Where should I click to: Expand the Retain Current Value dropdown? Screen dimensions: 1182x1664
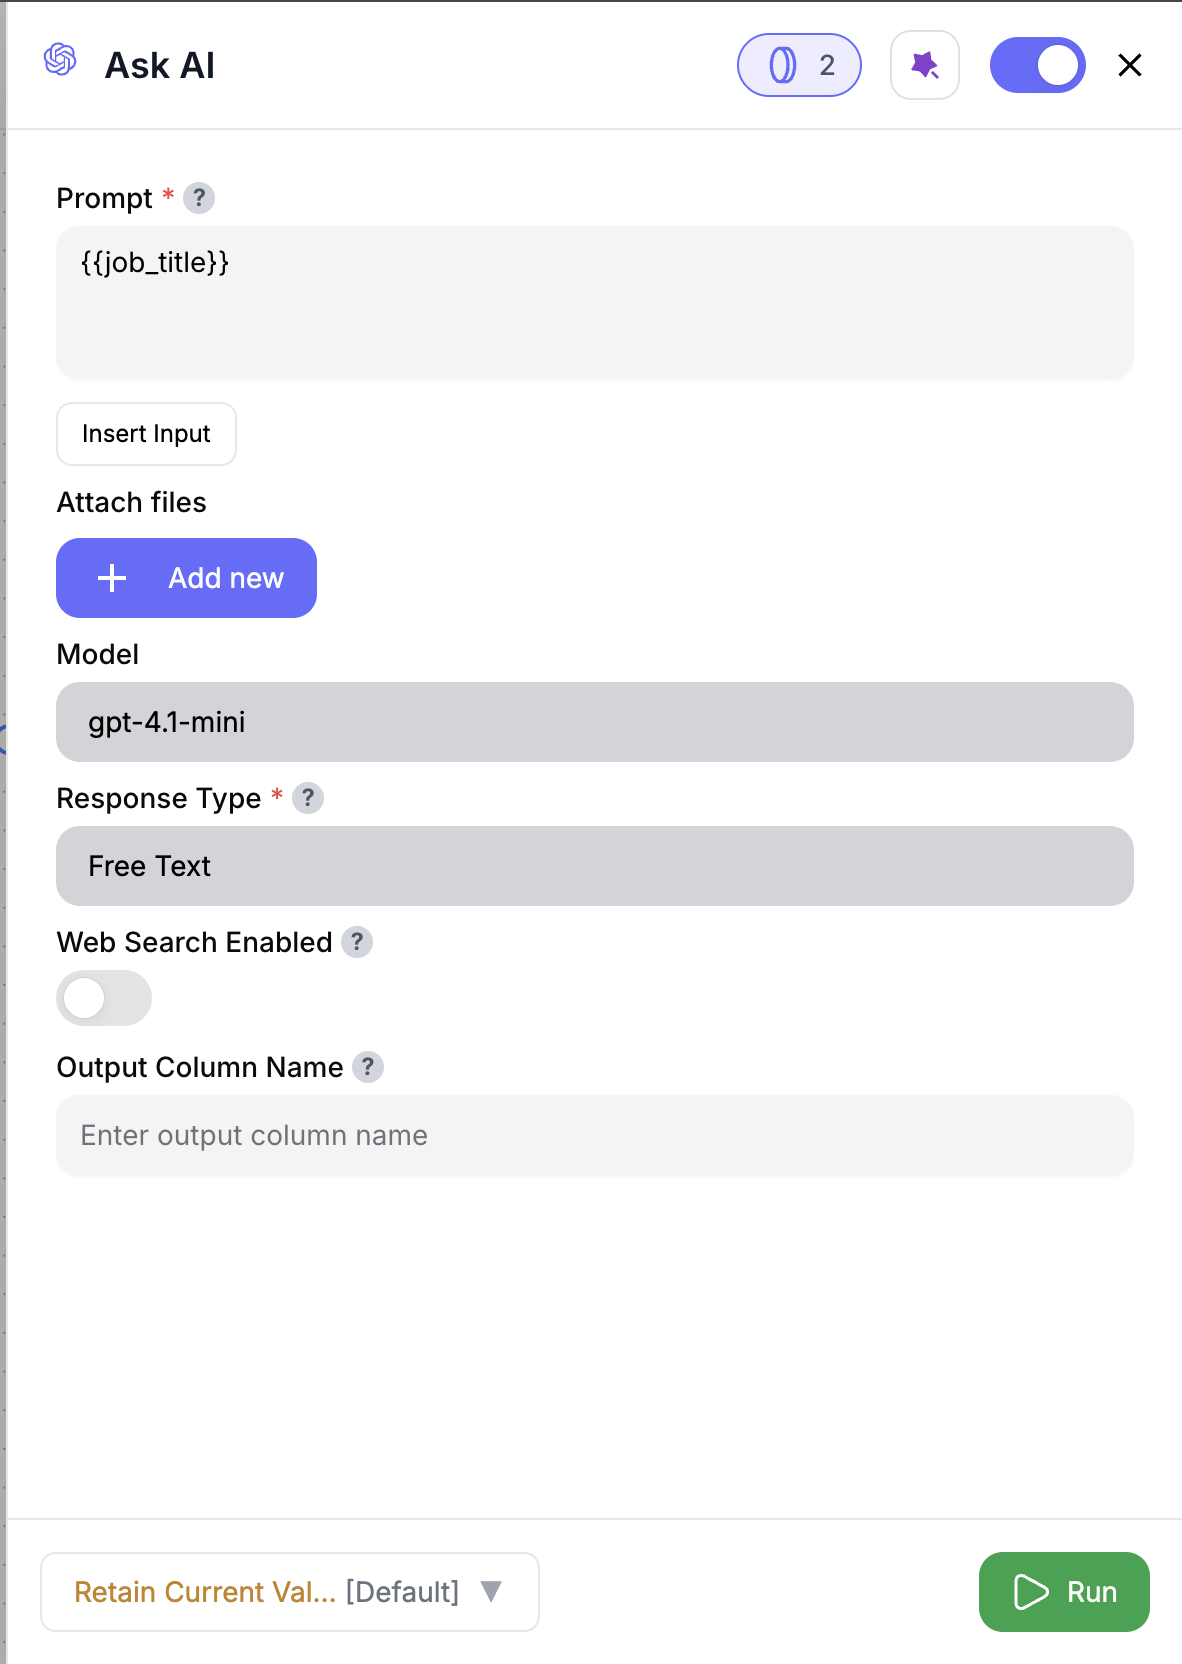pyautogui.click(x=289, y=1592)
